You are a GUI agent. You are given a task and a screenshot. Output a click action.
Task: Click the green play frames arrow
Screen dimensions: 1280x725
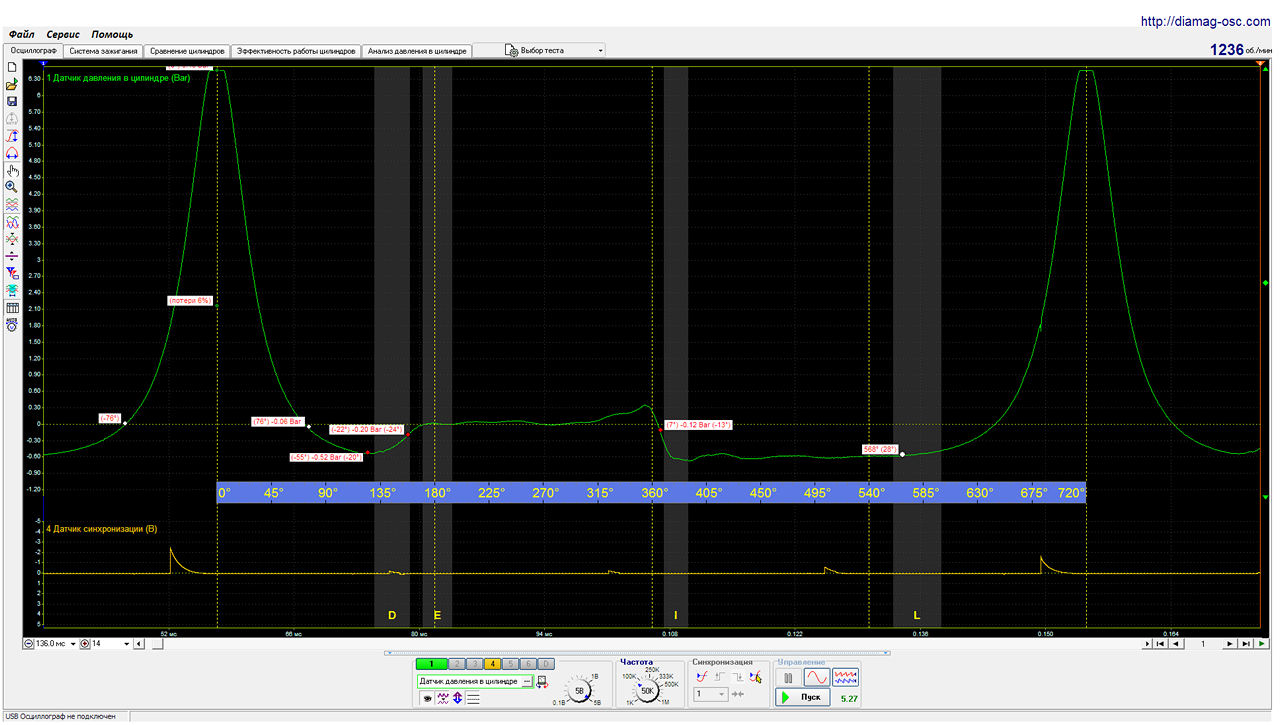(x=1262, y=644)
